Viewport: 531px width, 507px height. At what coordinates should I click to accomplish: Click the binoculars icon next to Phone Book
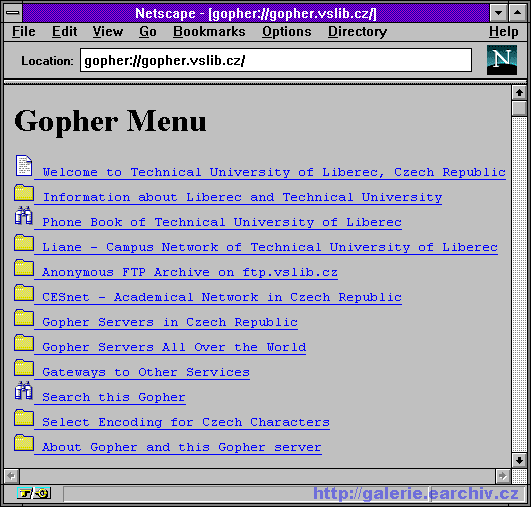(23, 215)
